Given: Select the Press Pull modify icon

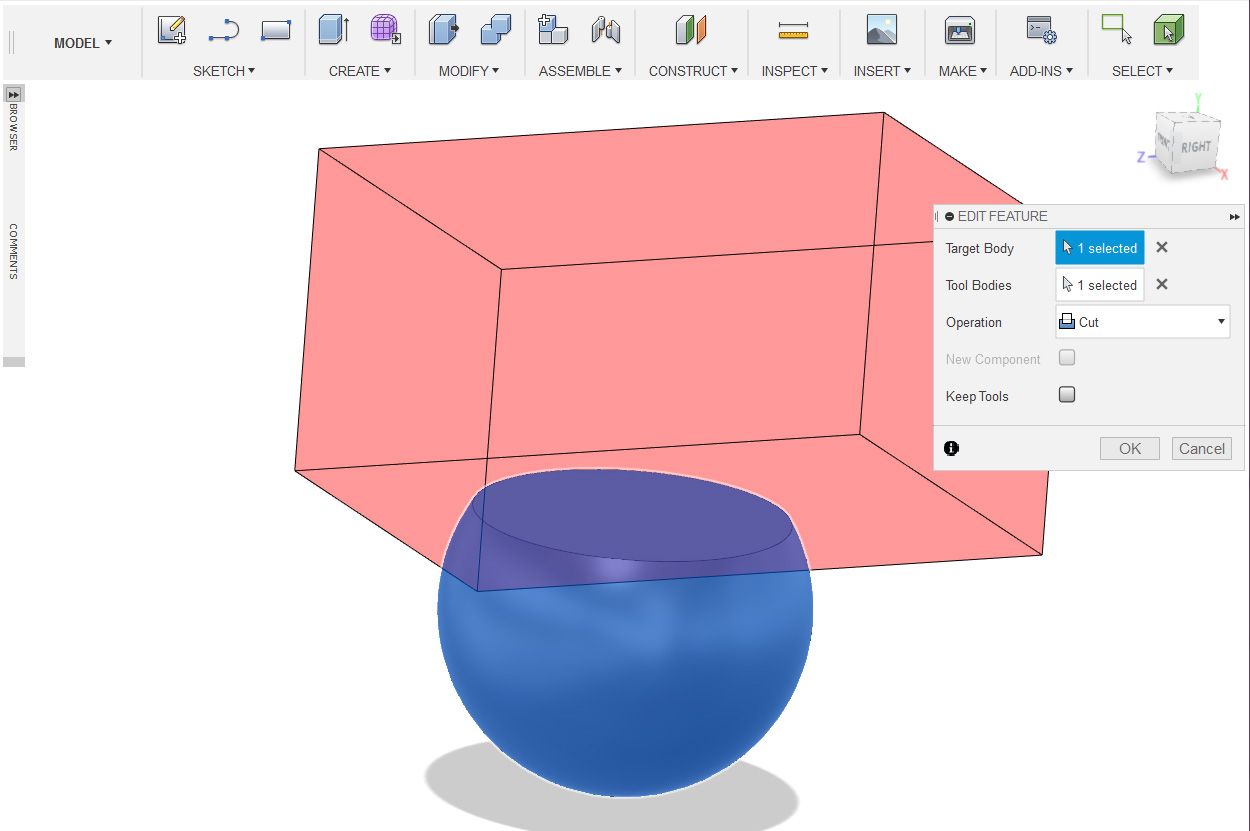Looking at the screenshot, I should click(444, 30).
